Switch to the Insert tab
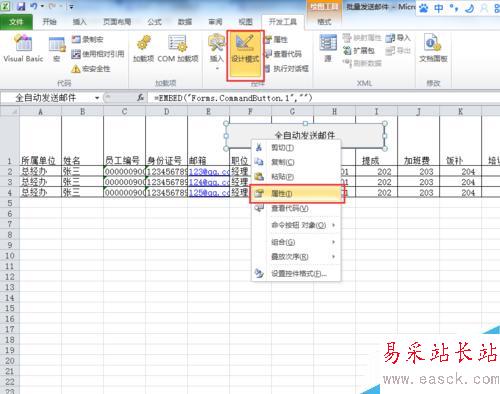500x394 pixels. (x=79, y=22)
